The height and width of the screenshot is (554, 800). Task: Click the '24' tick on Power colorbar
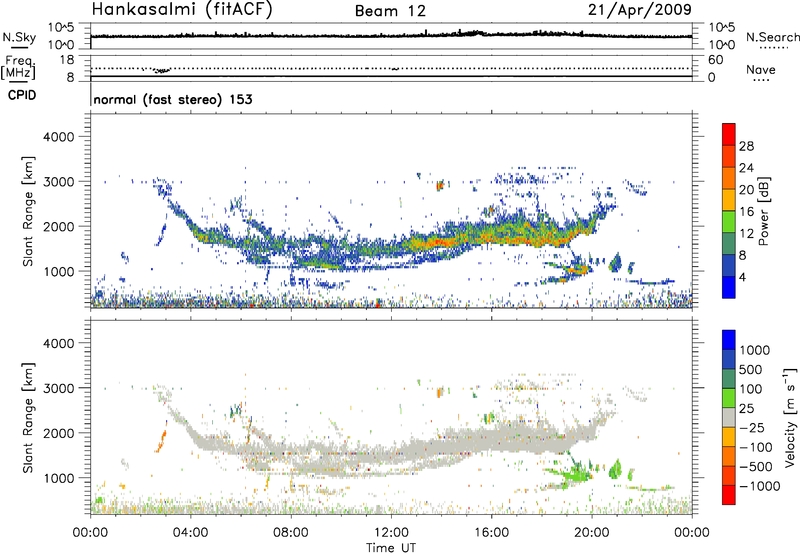(x=746, y=168)
